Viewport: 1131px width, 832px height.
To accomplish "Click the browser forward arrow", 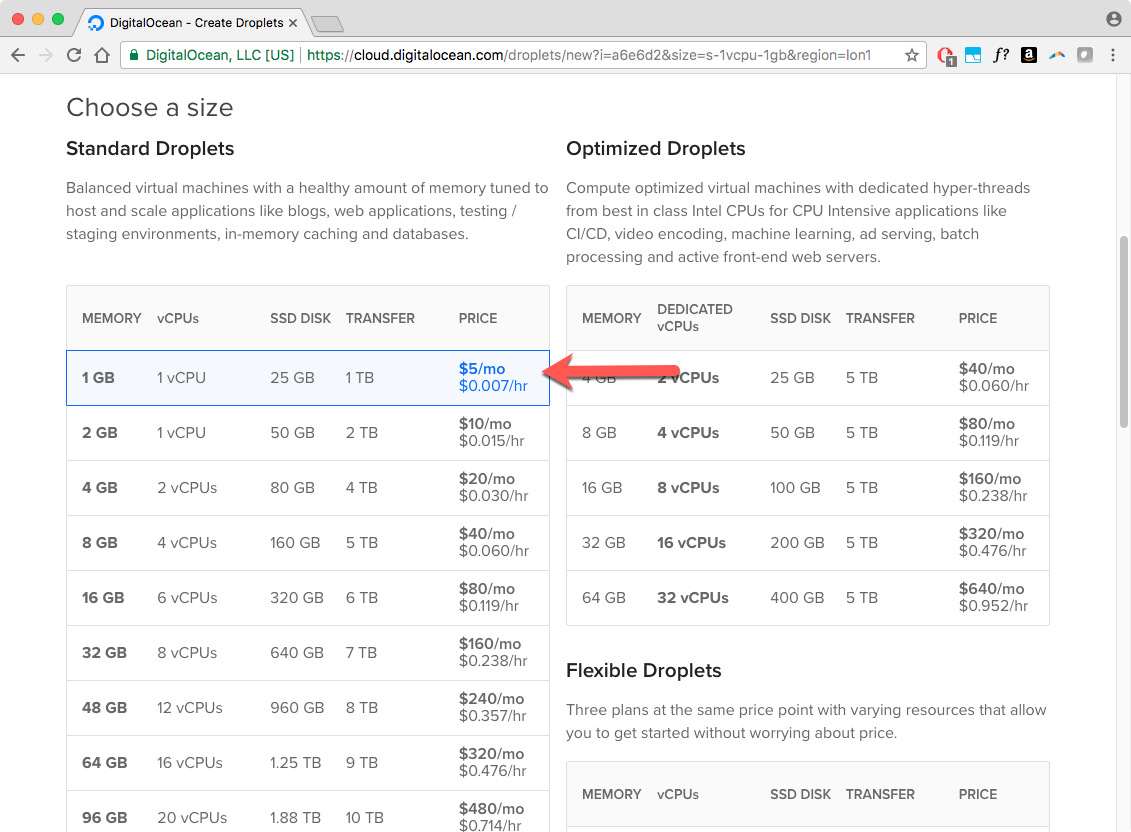I will point(45,55).
